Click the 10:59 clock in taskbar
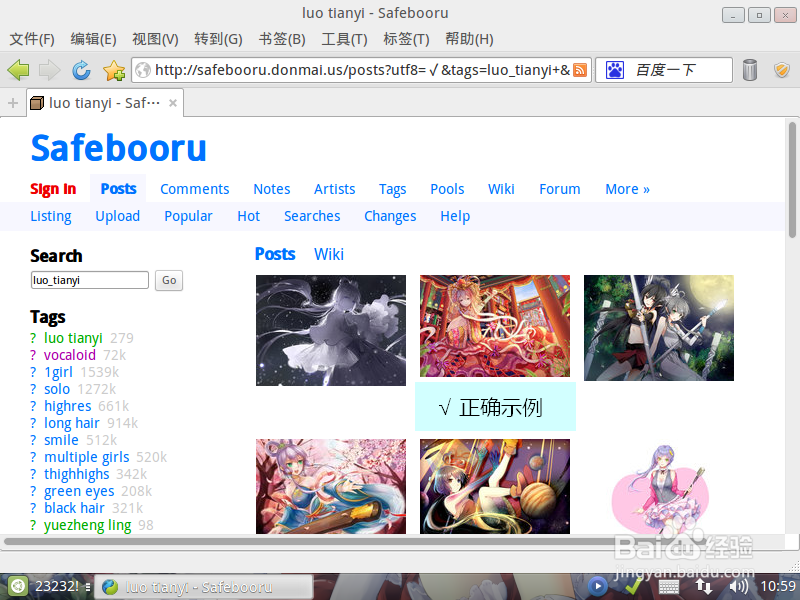The image size is (800, 600). (779, 586)
